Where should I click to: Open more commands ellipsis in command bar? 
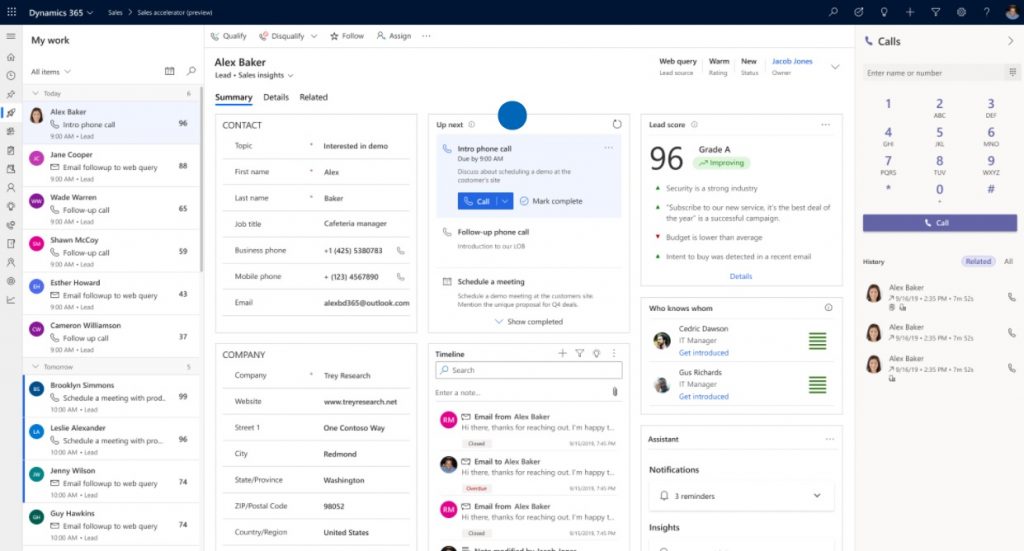[x=426, y=36]
